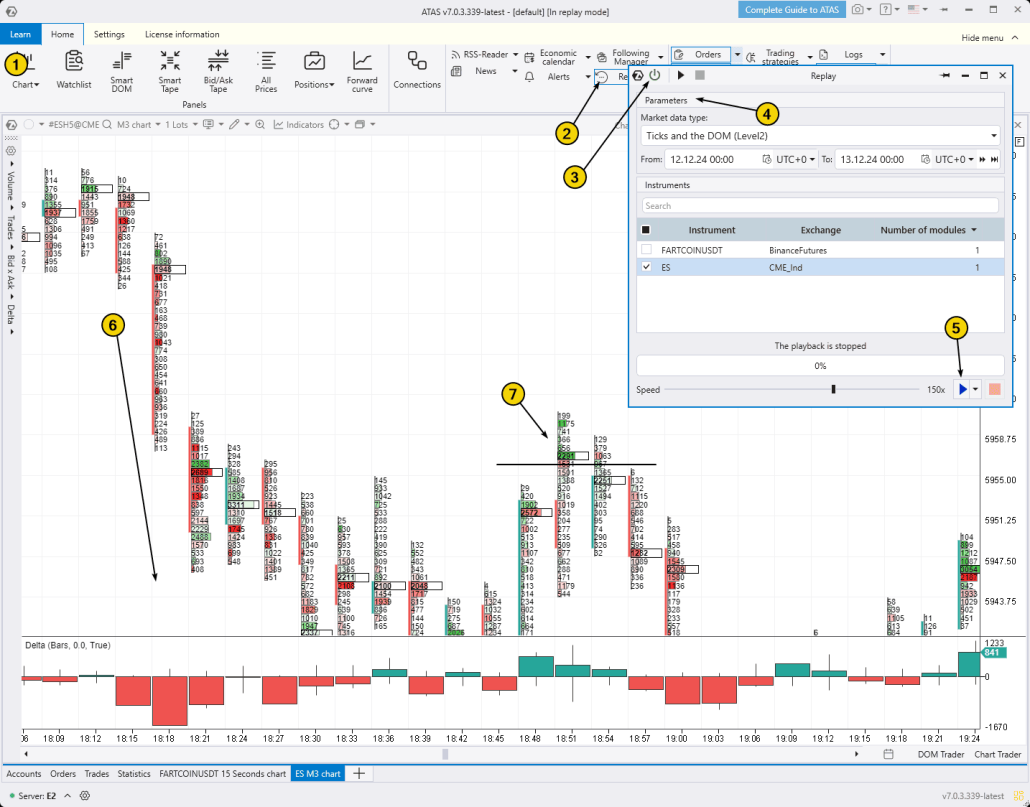Check the FARTCOINUSDT instrument checkbox
The width and height of the screenshot is (1030, 807).
648,250
